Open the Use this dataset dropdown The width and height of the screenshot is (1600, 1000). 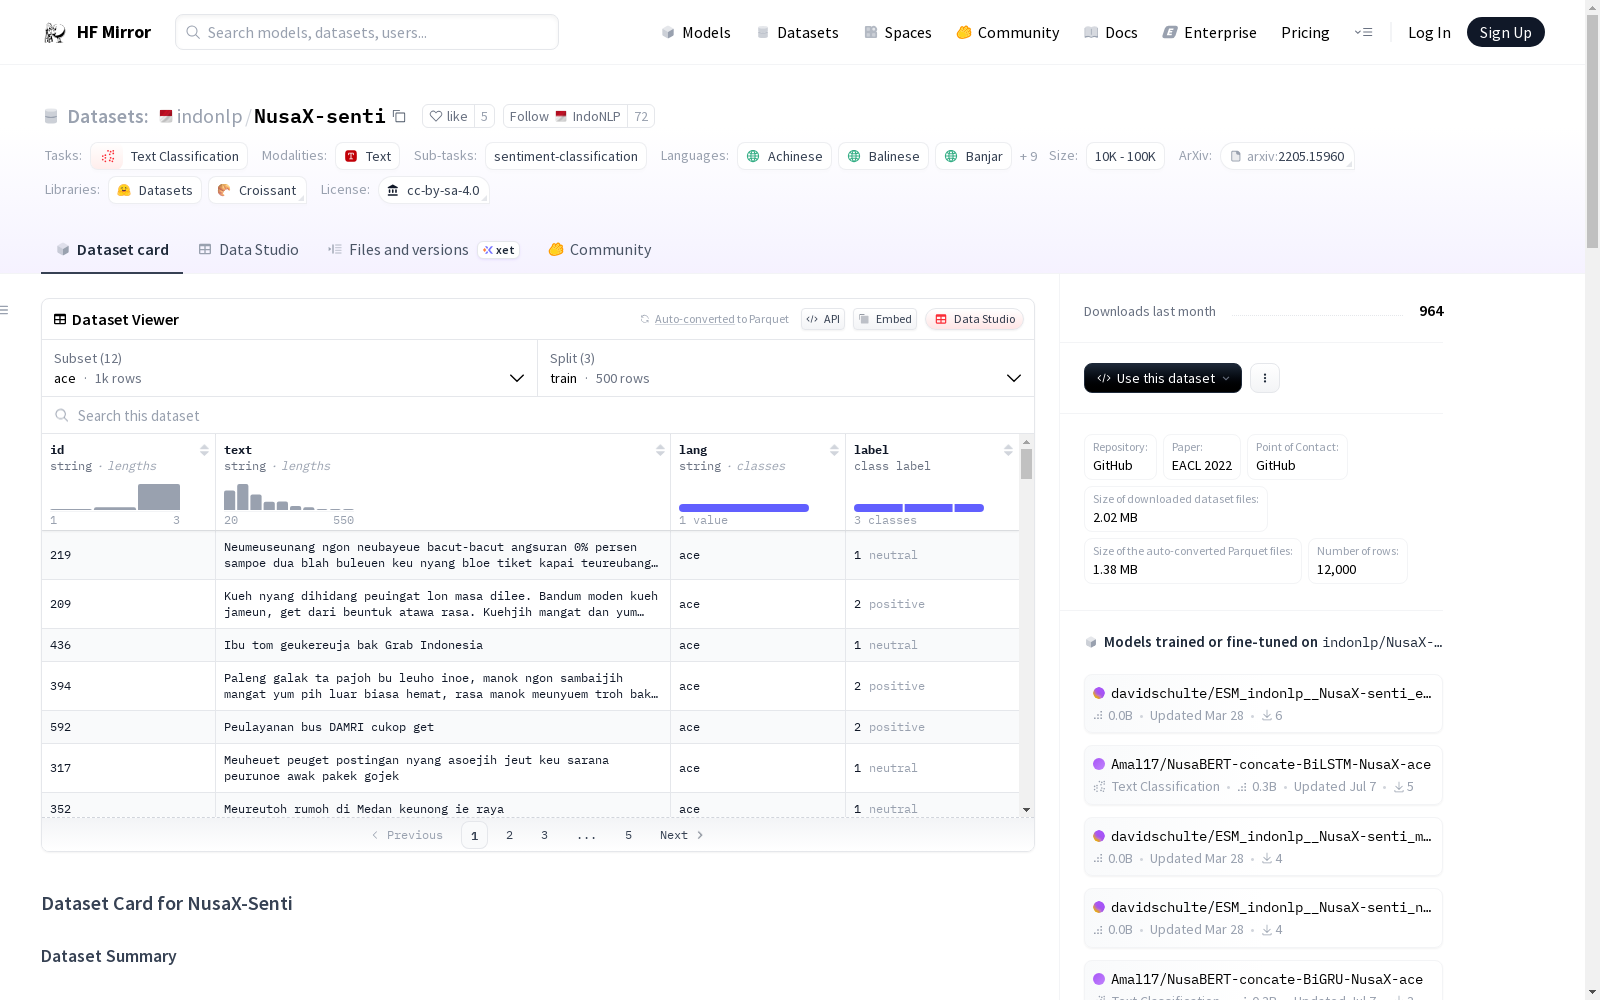click(x=1163, y=378)
